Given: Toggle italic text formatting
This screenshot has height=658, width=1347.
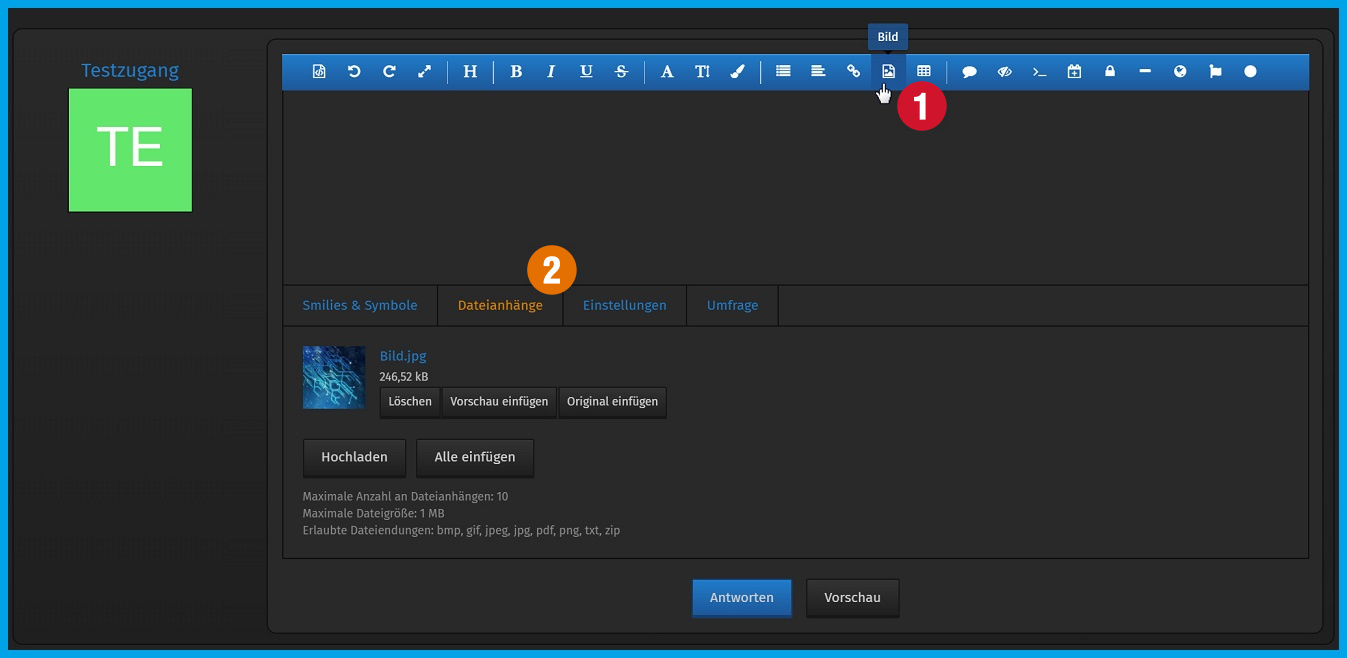Looking at the screenshot, I should [x=551, y=72].
